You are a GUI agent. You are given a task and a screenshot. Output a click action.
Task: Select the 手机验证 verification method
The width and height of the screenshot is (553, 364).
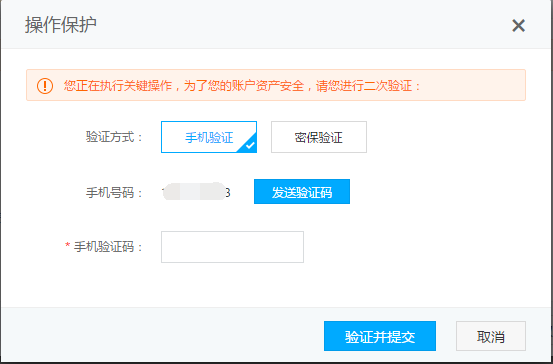[x=209, y=137]
